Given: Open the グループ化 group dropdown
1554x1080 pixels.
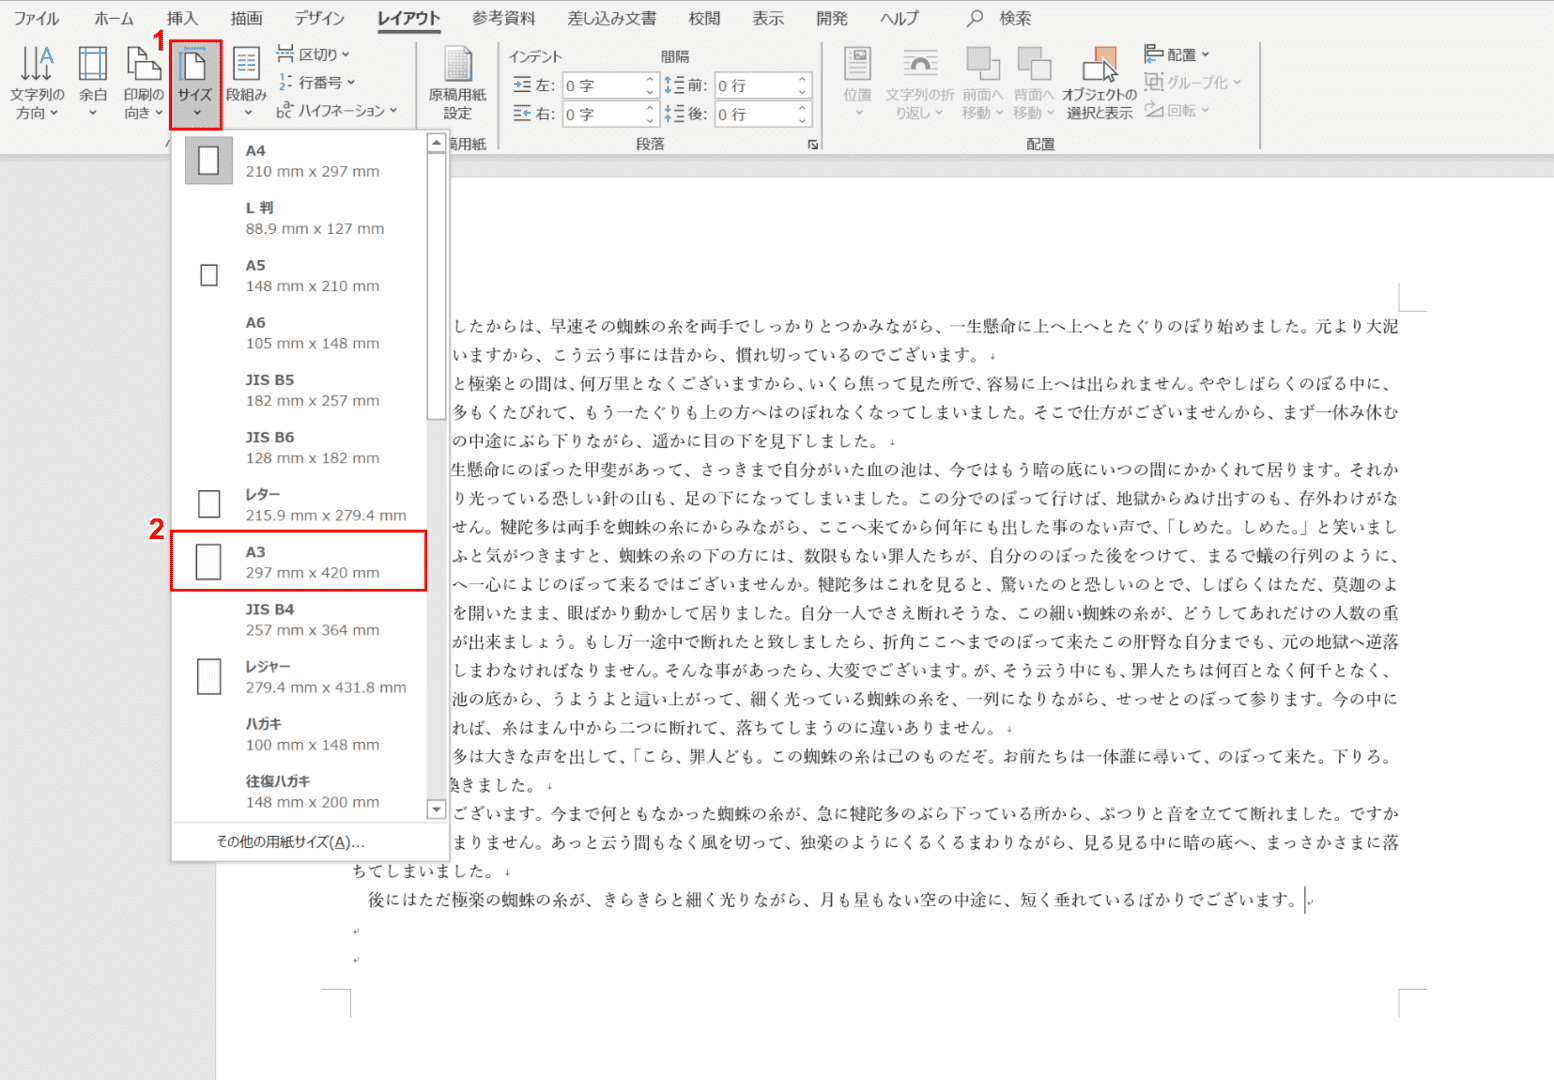Looking at the screenshot, I should tap(1193, 82).
